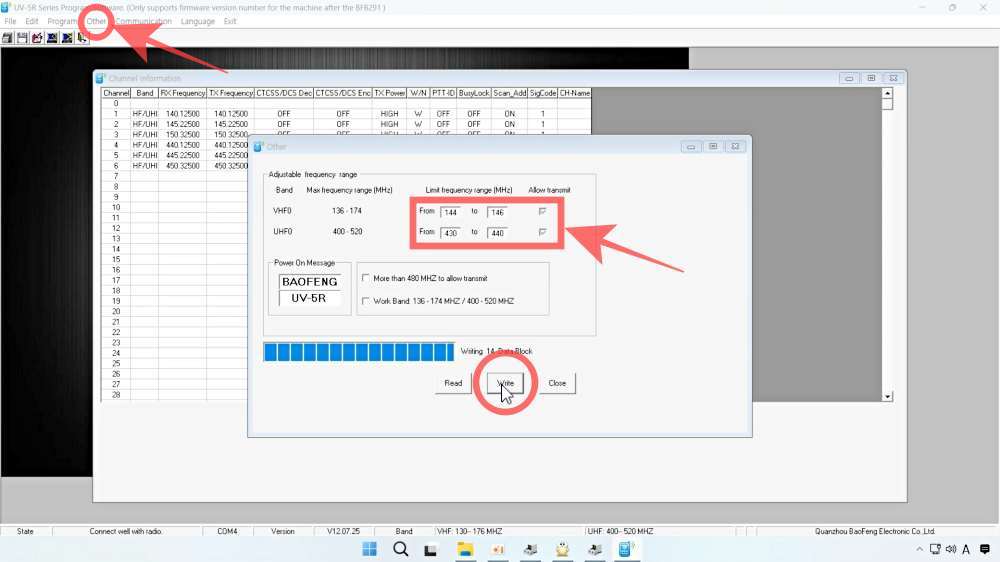Show hidden system tray icons chevron
Image resolution: width=1000 pixels, height=562 pixels.
(919, 549)
